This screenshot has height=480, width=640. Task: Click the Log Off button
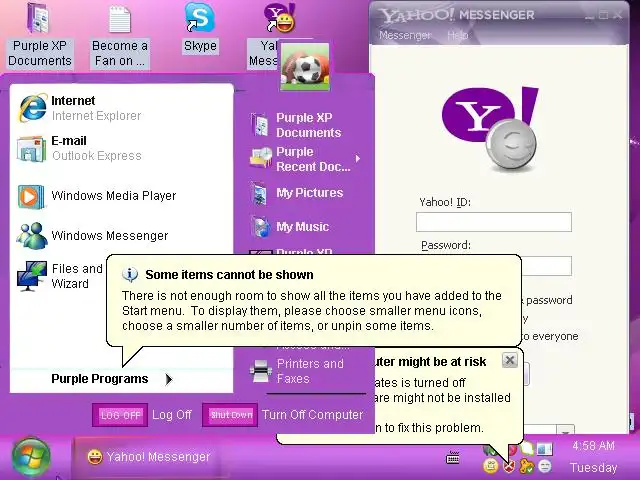tap(120, 415)
